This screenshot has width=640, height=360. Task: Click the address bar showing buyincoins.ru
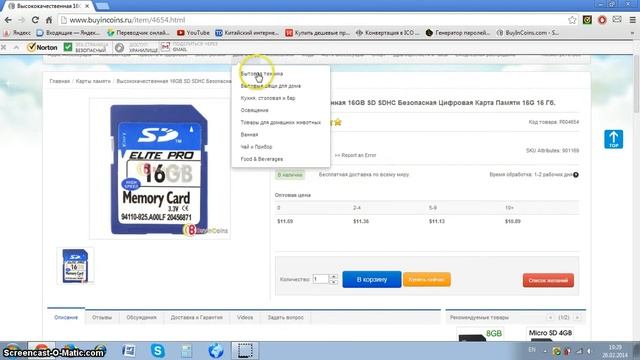point(314,20)
